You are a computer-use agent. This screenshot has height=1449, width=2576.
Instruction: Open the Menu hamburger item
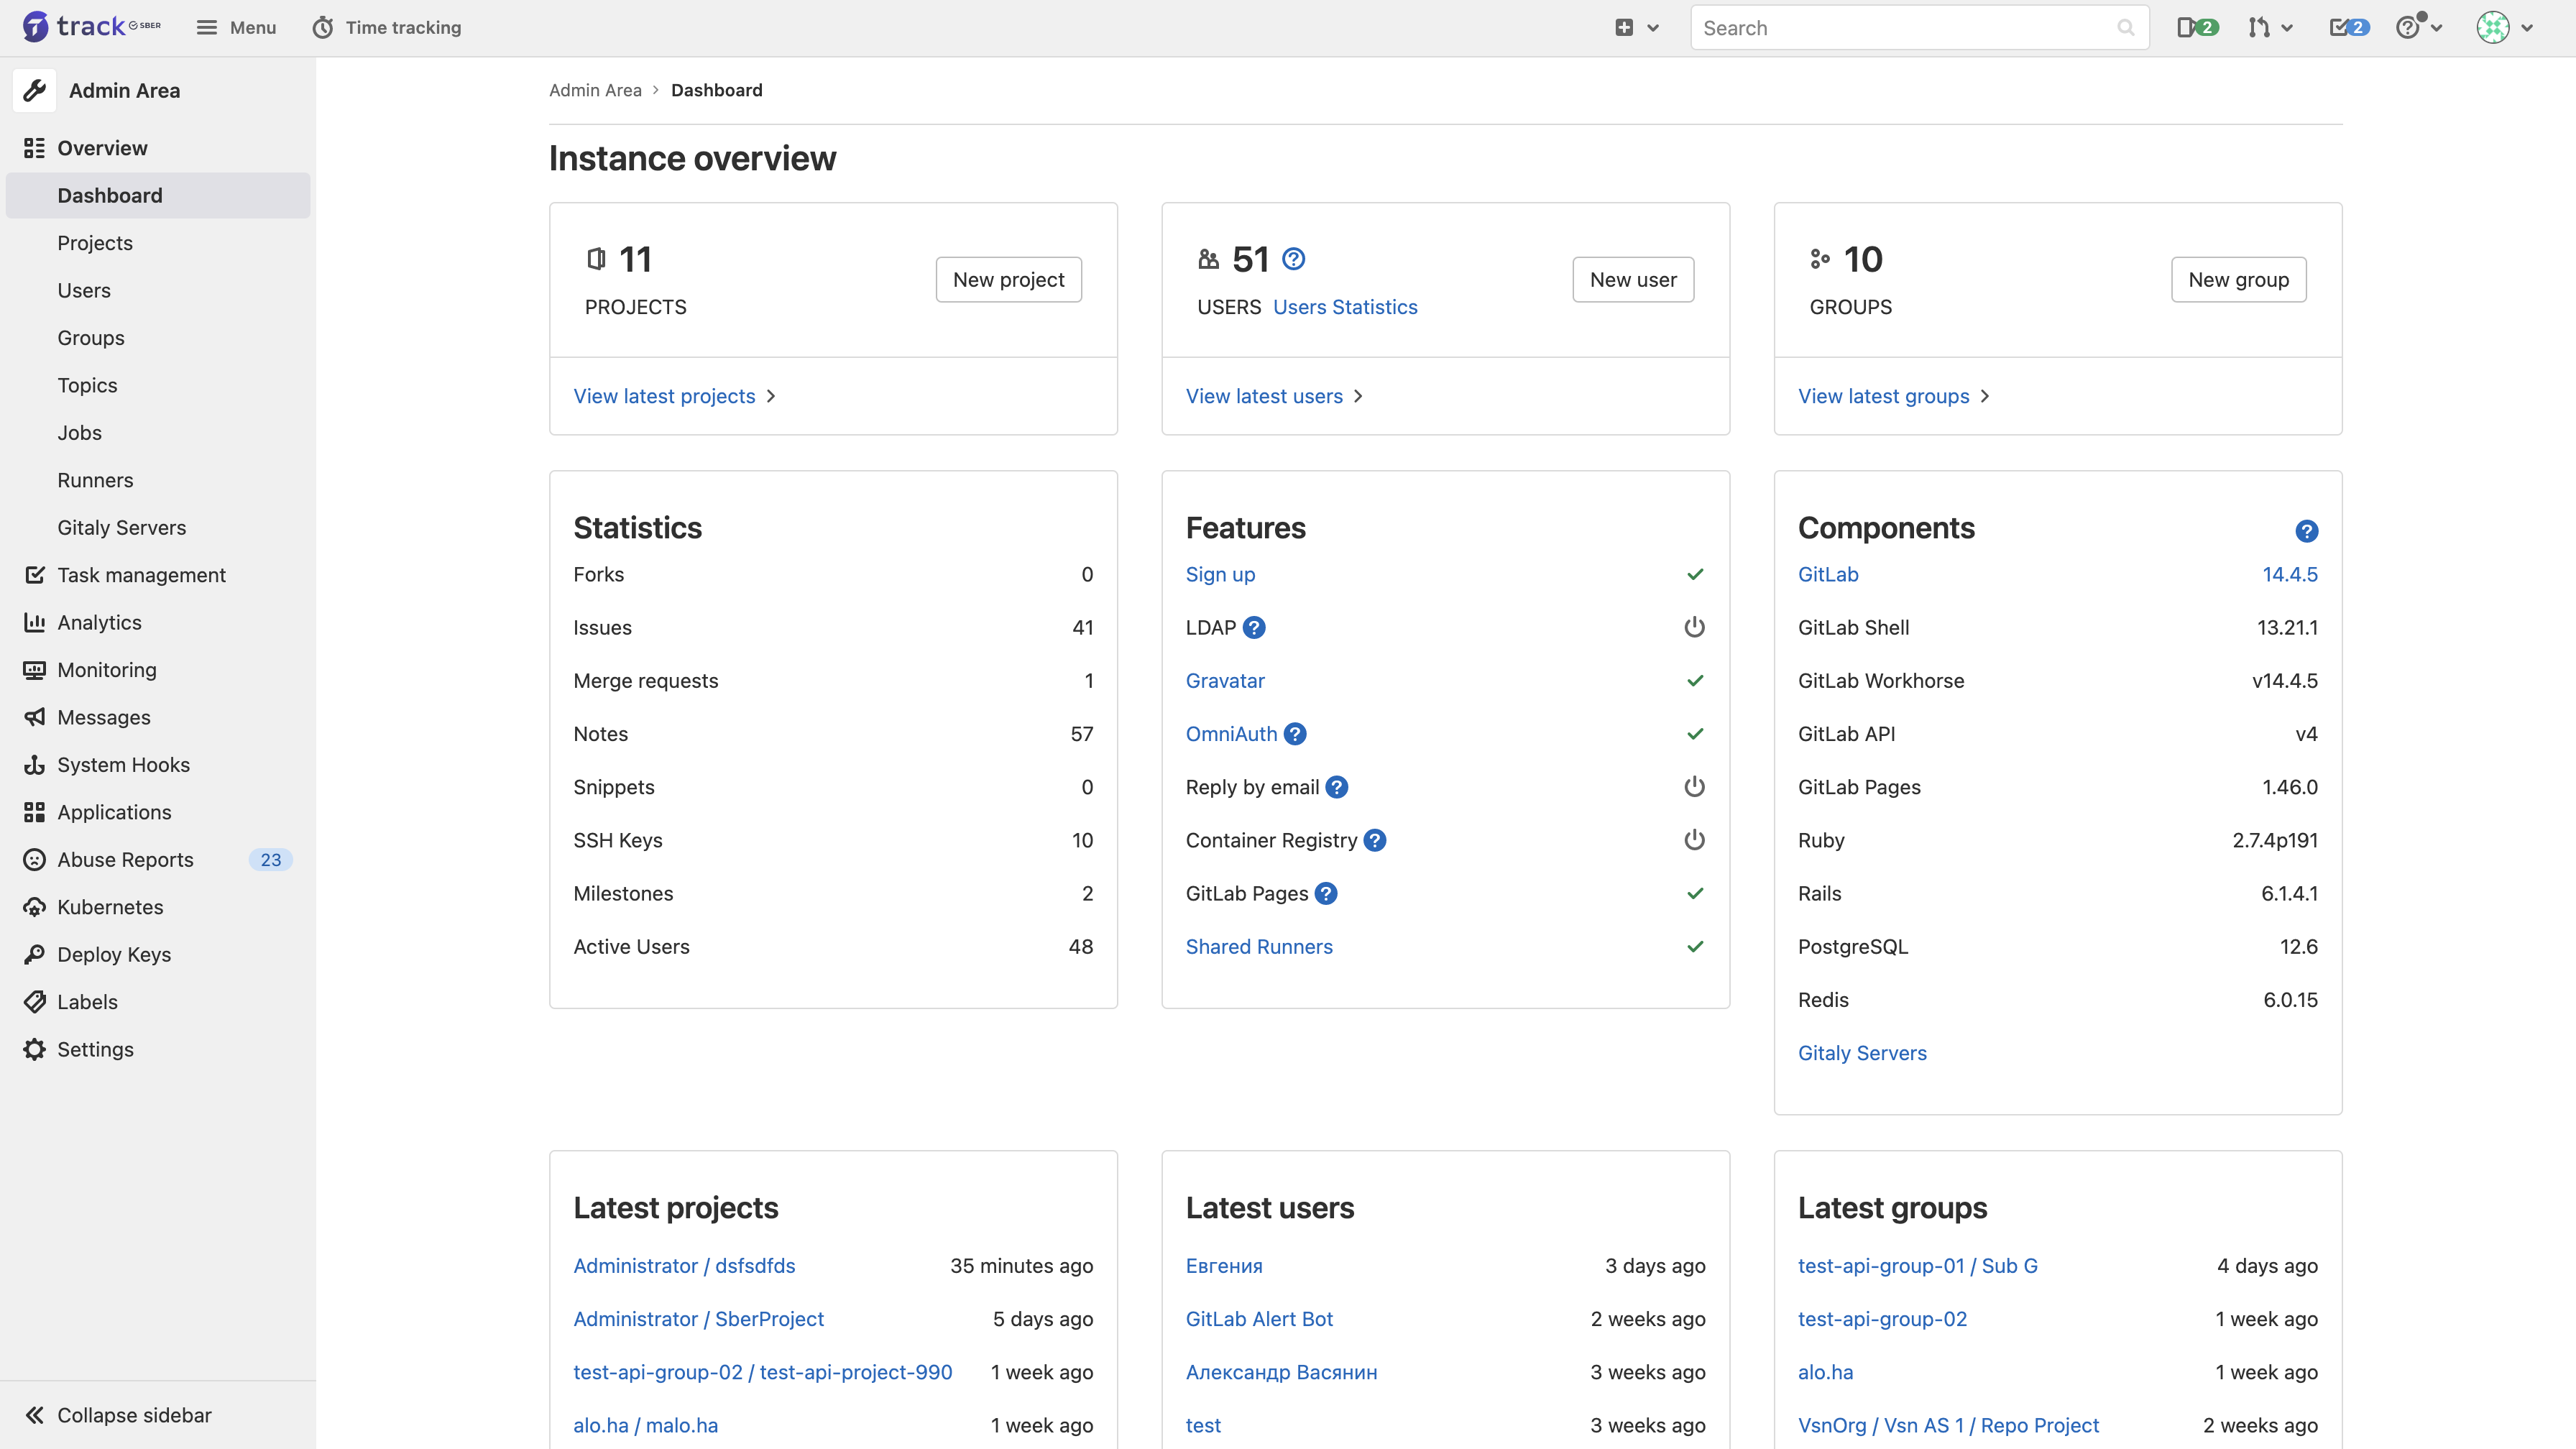pyautogui.click(x=236, y=28)
